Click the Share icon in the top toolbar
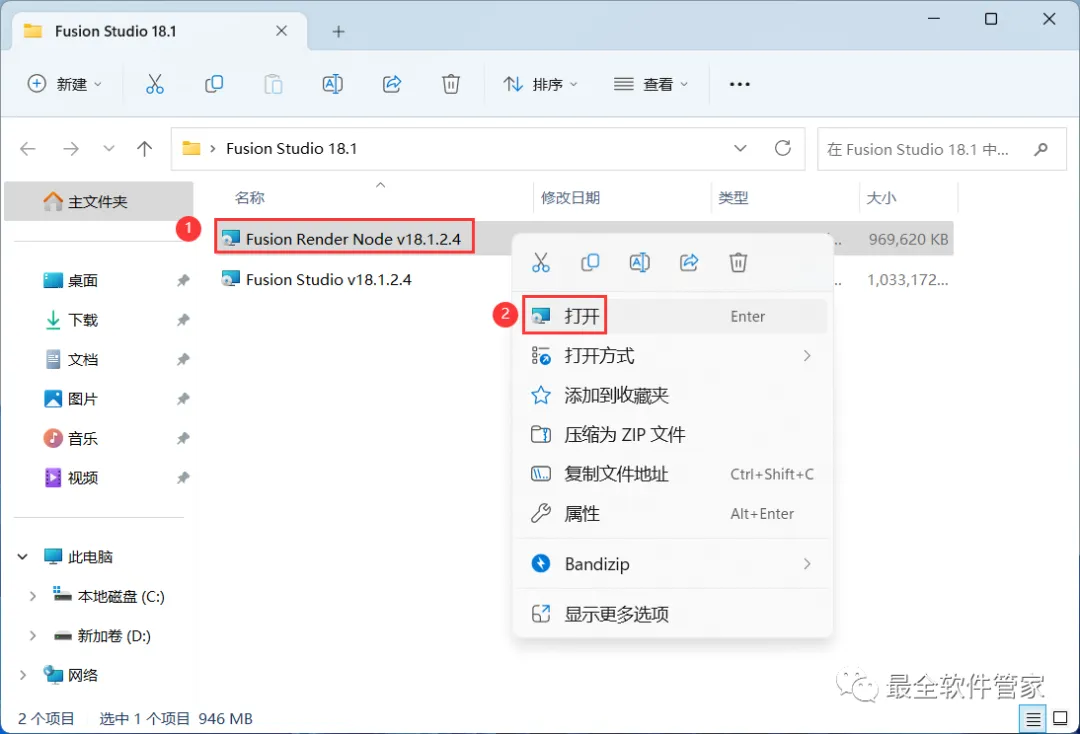 pos(392,84)
